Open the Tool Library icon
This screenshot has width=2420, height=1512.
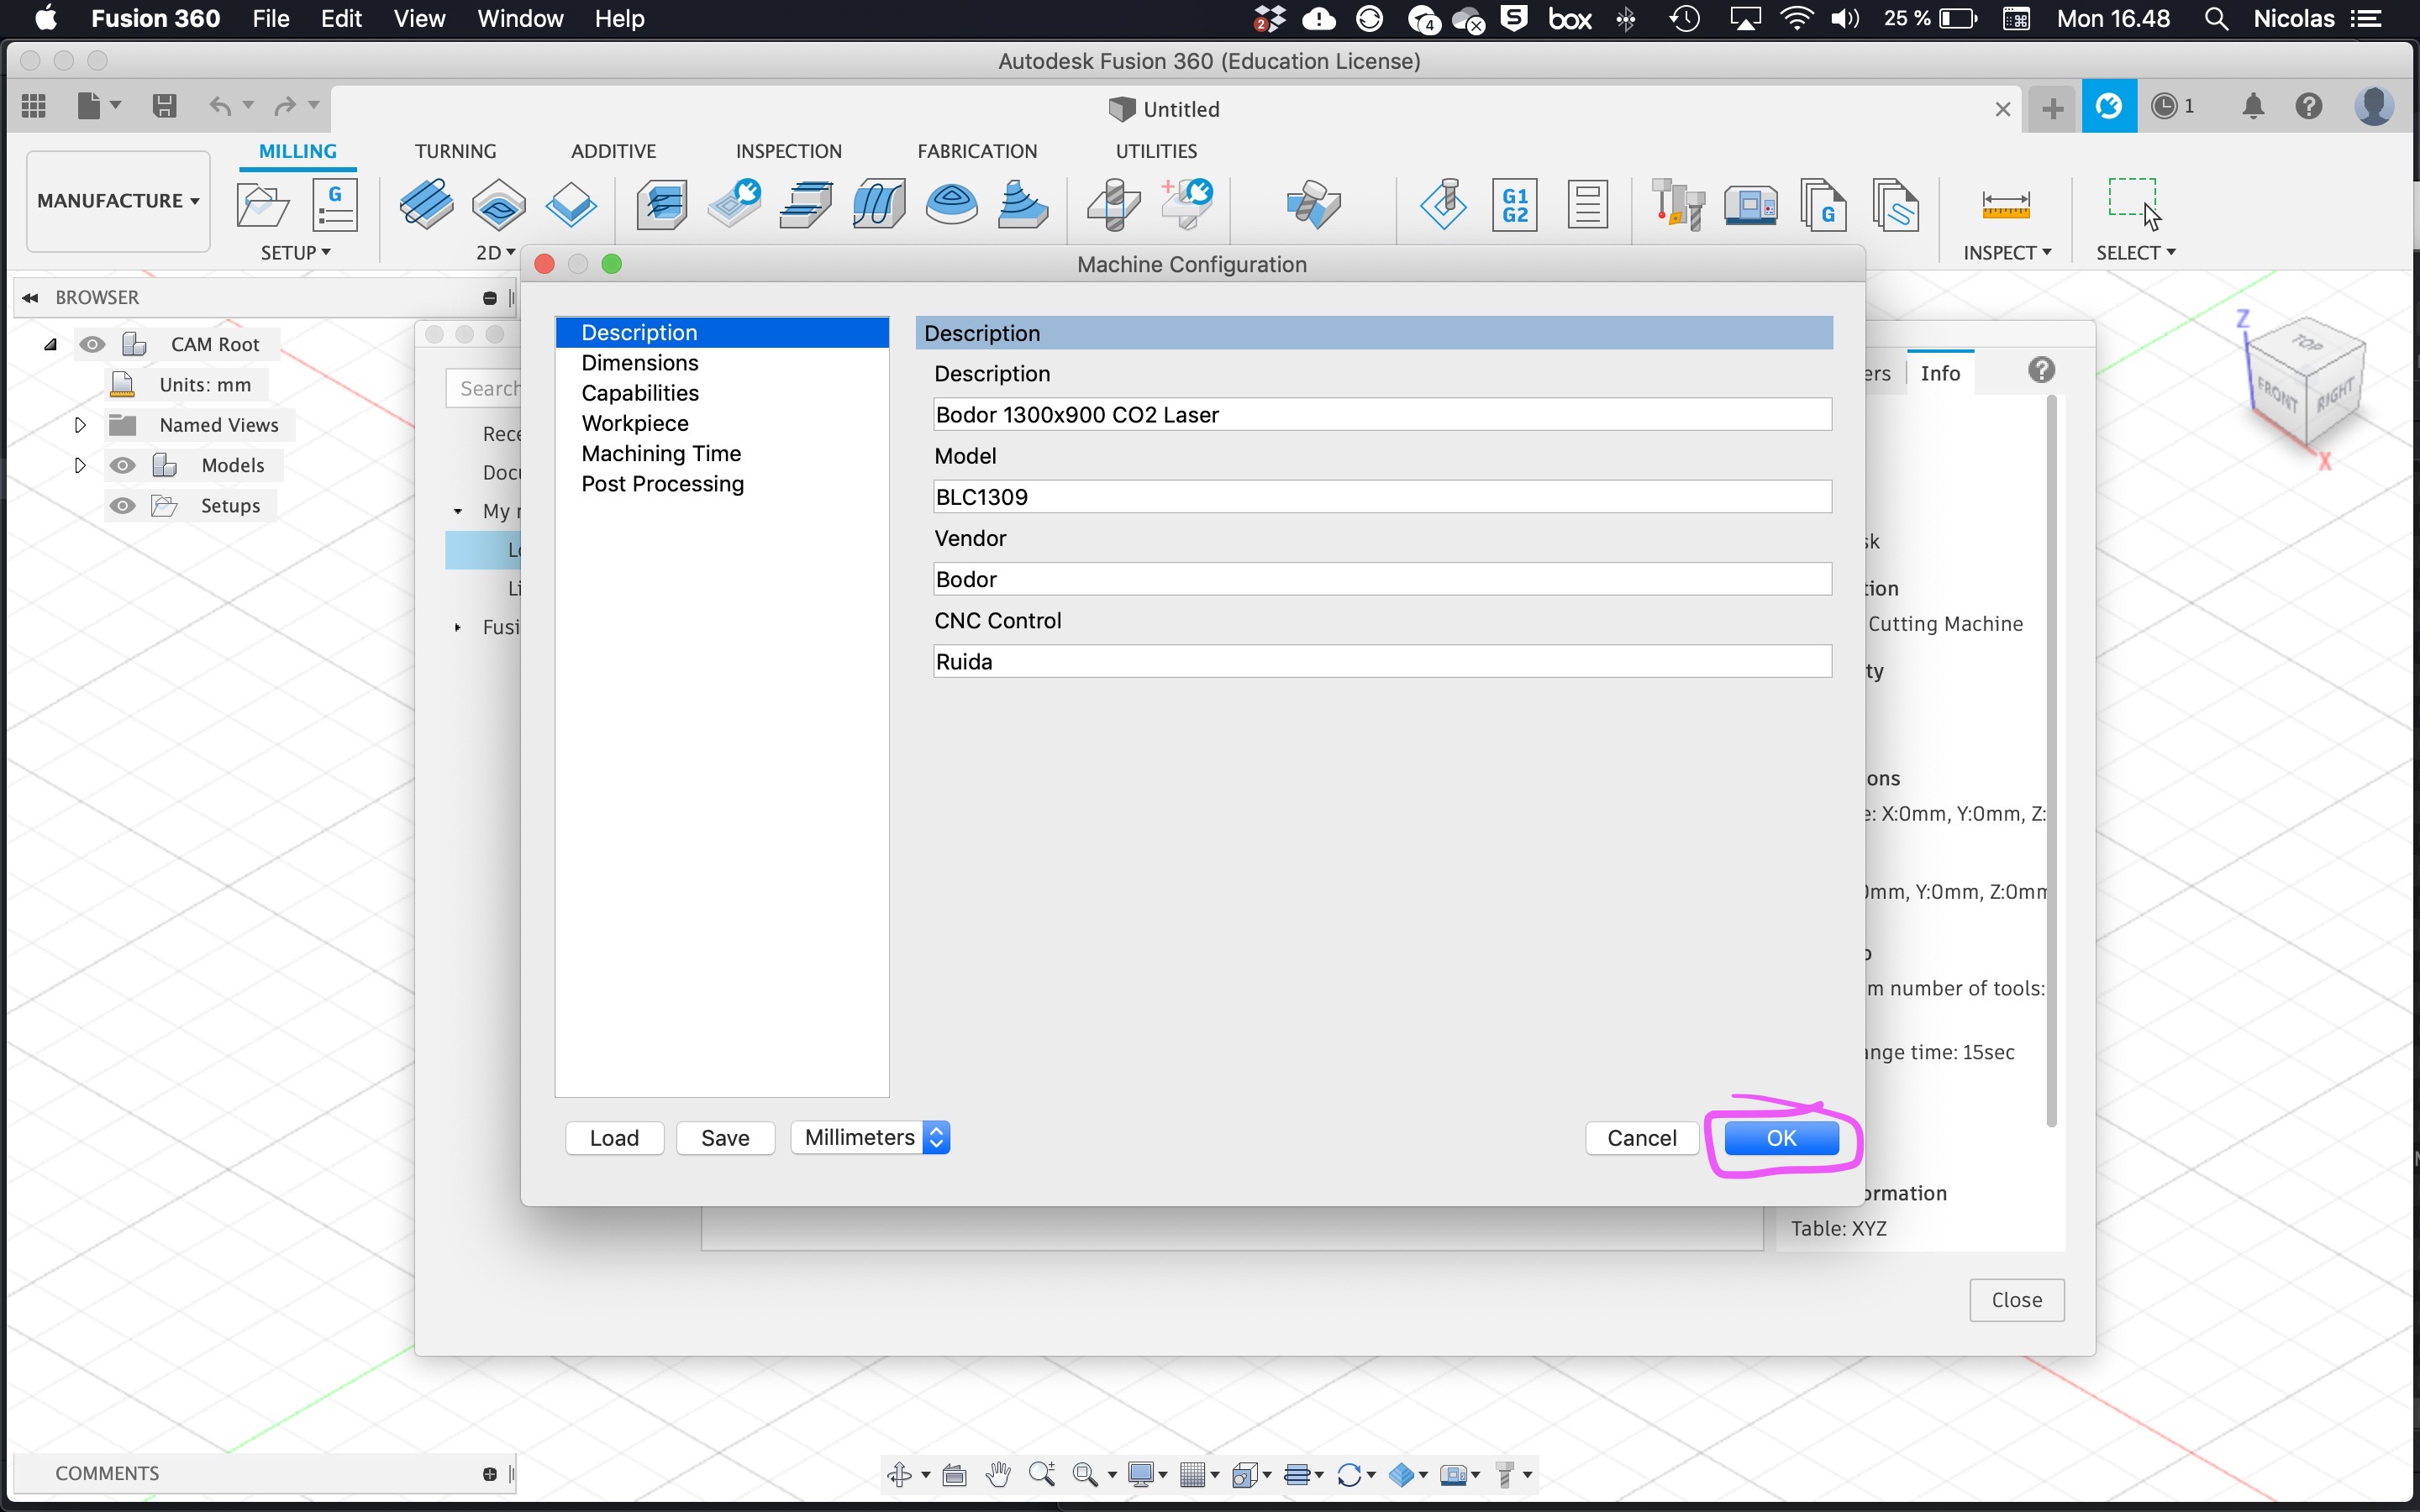(1678, 205)
